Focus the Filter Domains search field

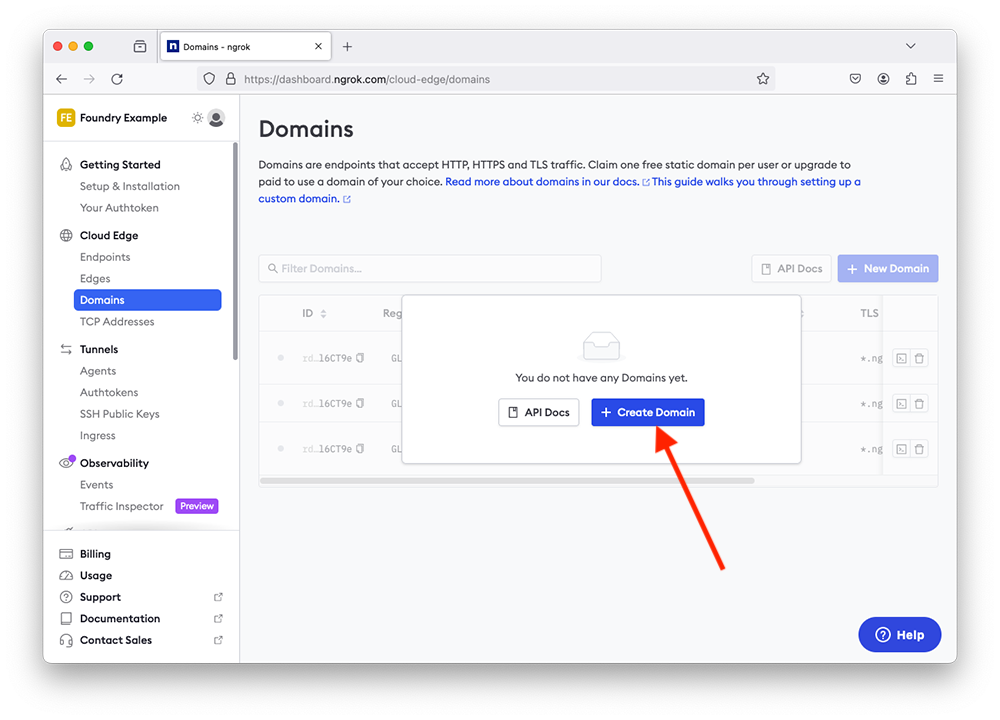click(429, 268)
